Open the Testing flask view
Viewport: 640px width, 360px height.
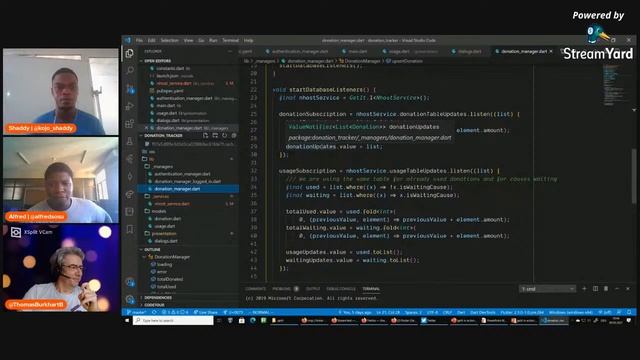(x=130, y=141)
